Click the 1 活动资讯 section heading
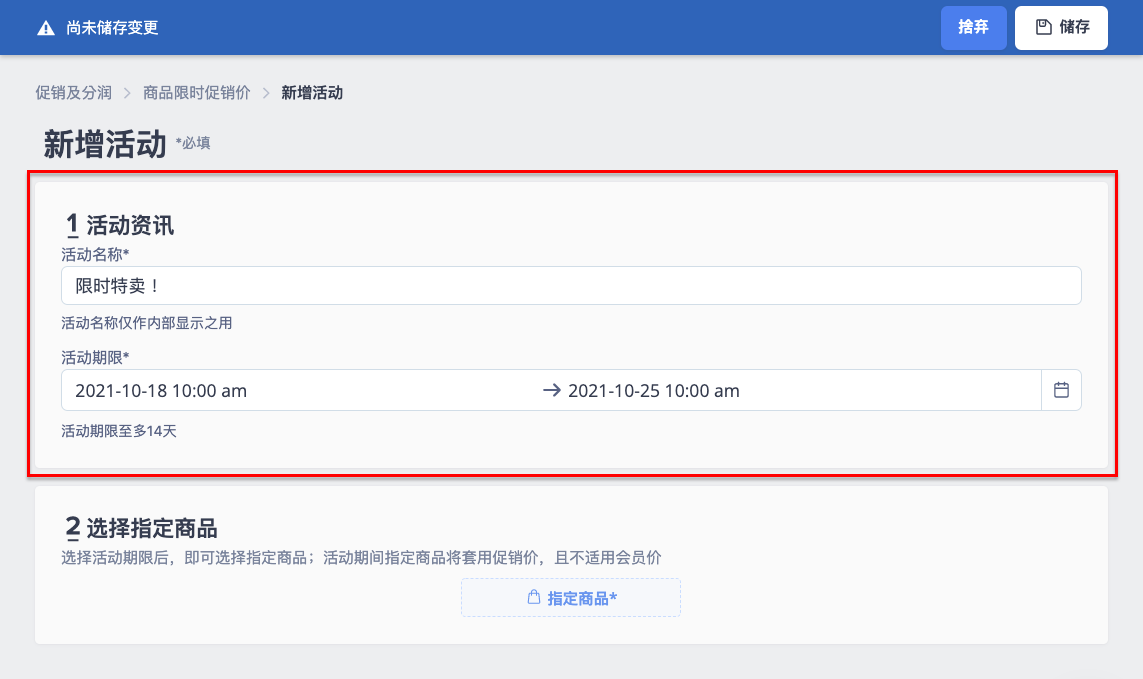1143x679 pixels. (x=120, y=225)
